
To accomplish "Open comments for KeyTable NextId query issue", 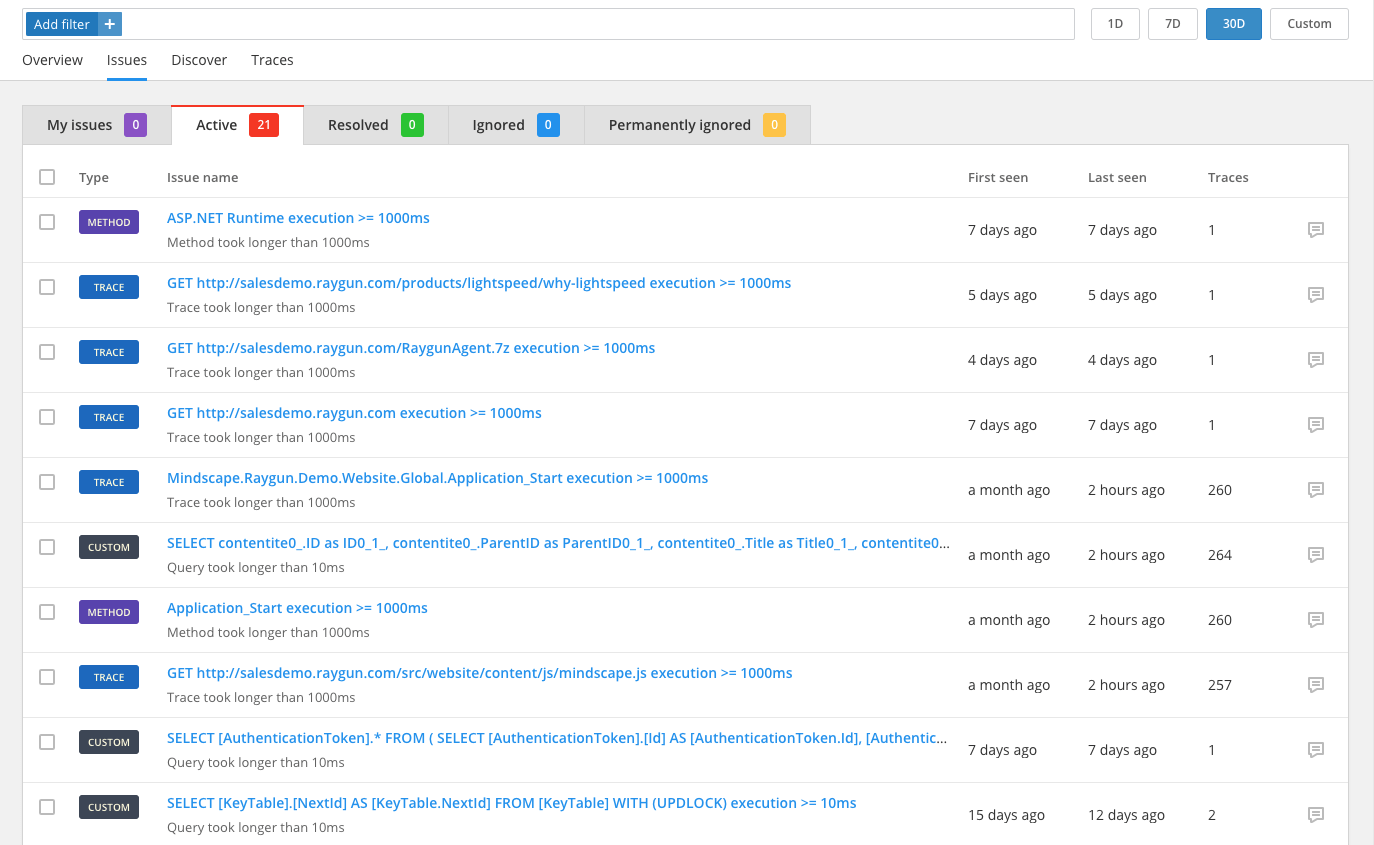I will (x=1316, y=815).
